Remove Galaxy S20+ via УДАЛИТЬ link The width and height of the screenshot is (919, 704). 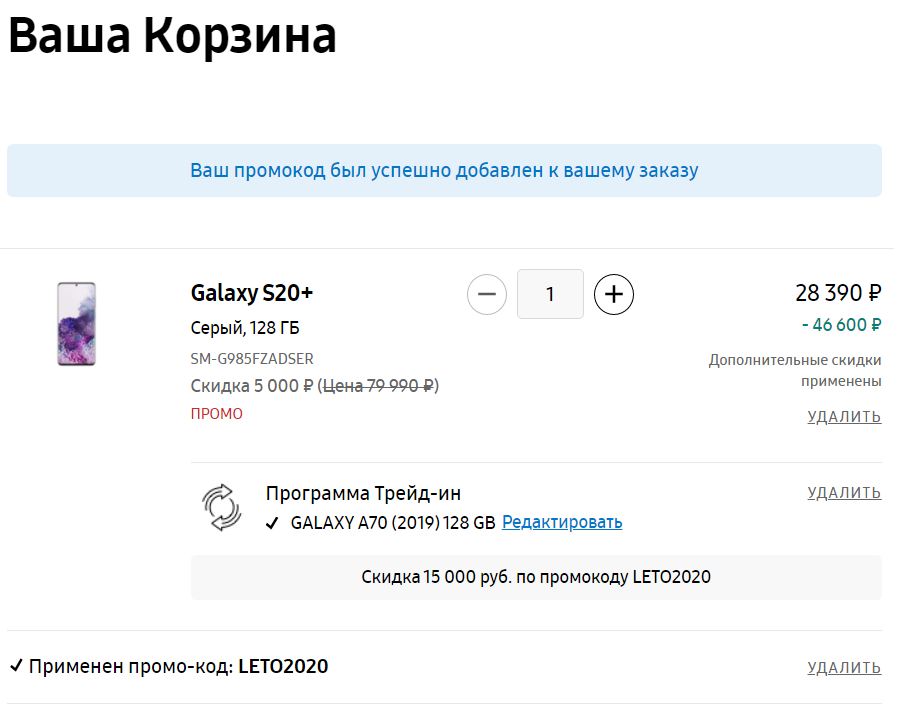pyautogui.click(x=844, y=417)
